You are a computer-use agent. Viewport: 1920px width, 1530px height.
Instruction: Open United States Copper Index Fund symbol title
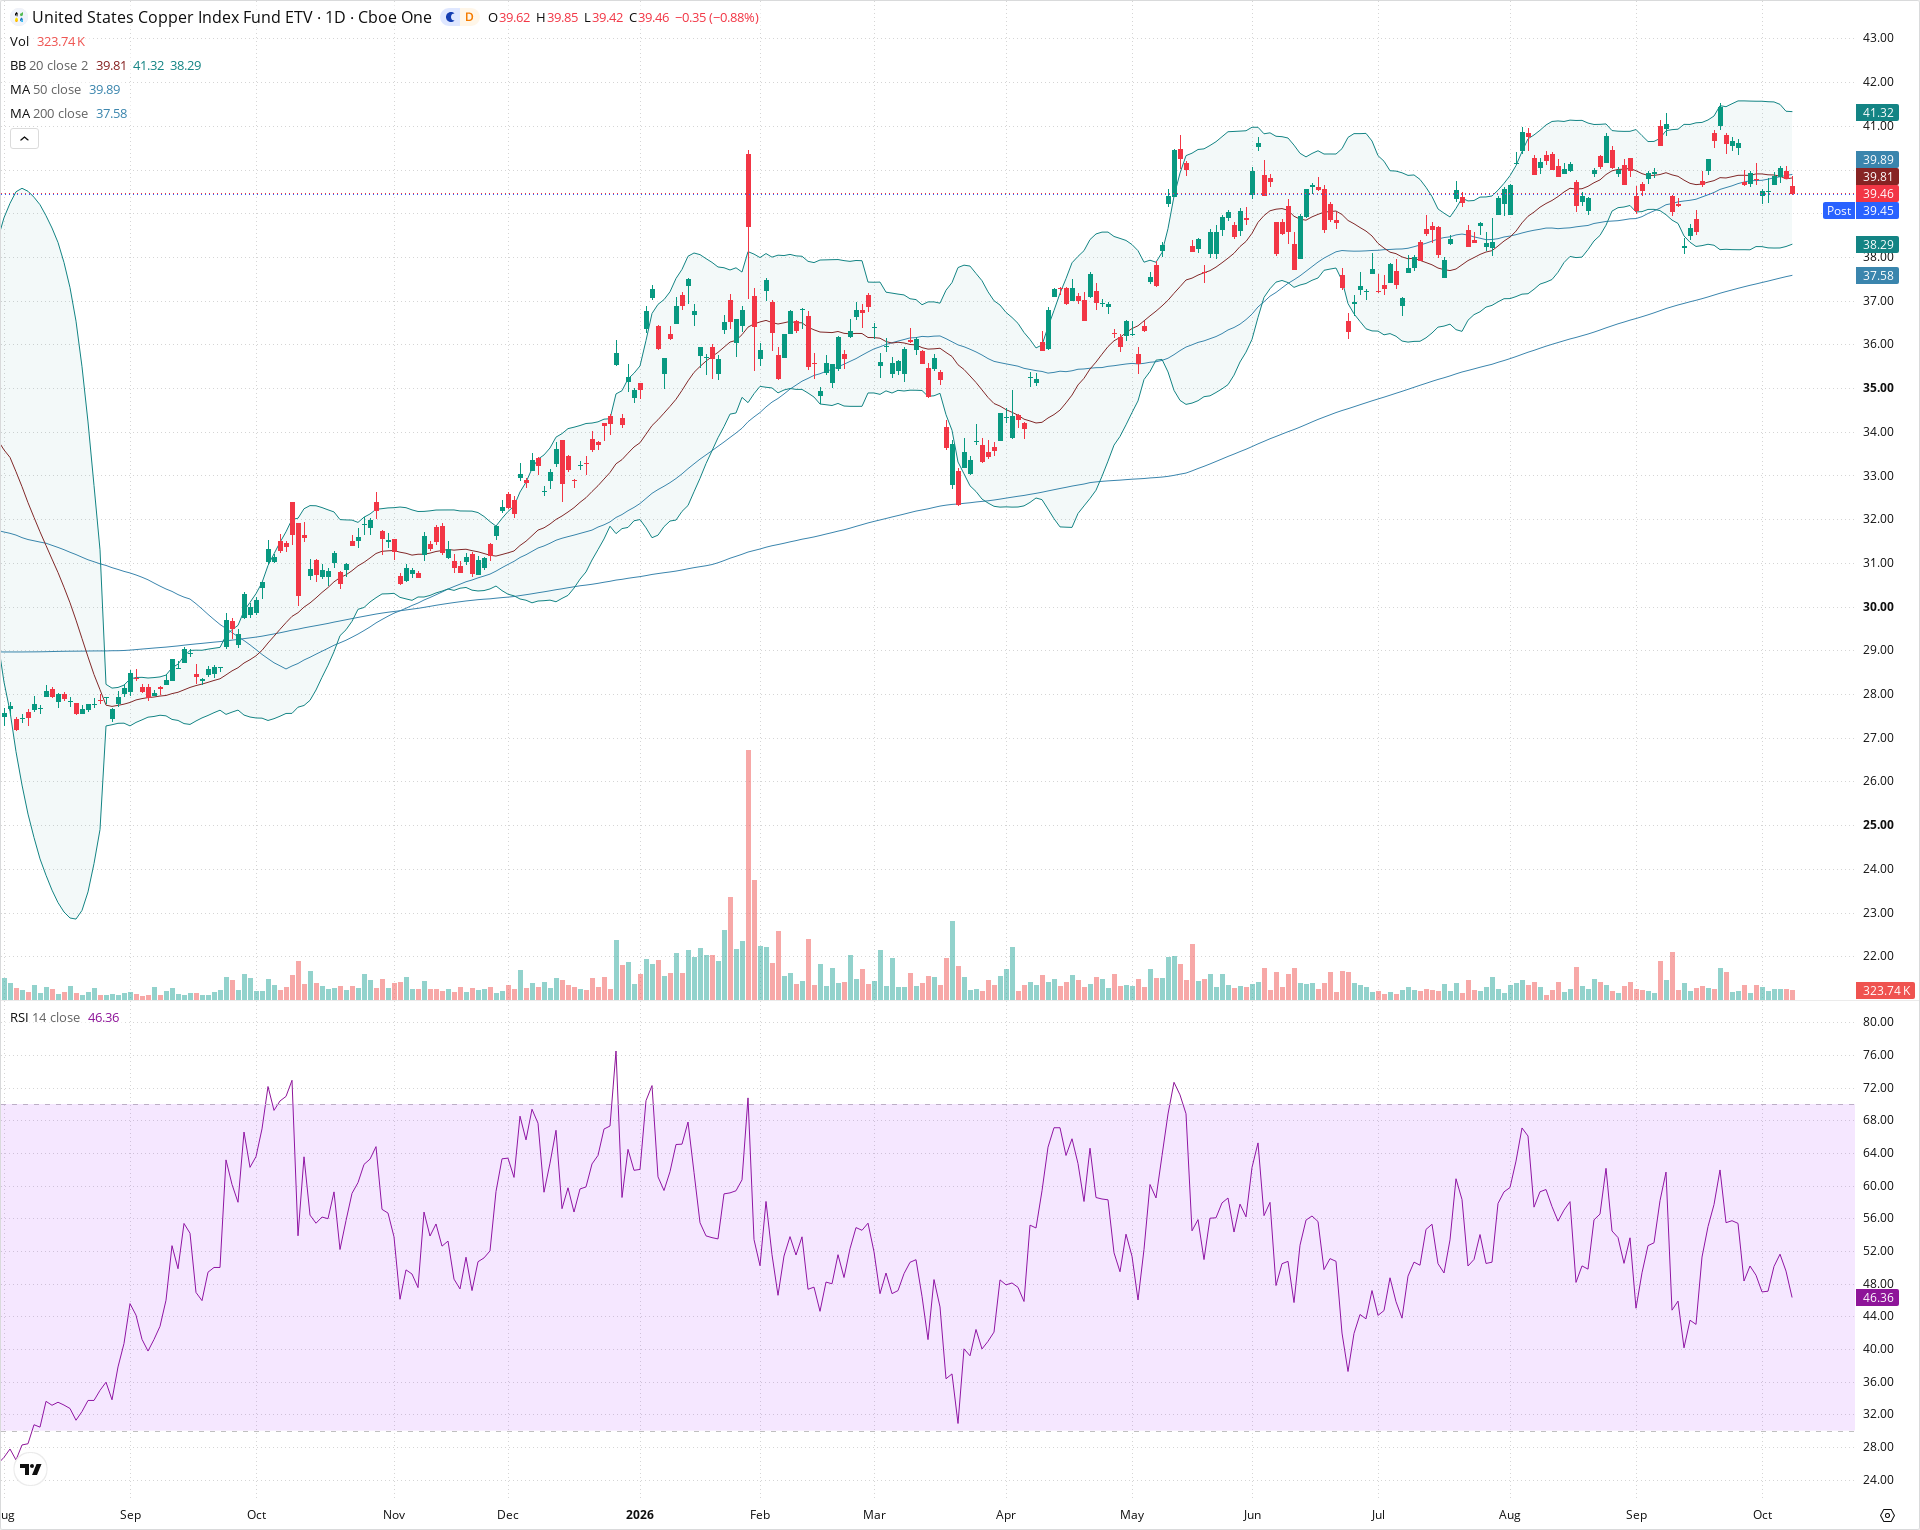(x=232, y=17)
